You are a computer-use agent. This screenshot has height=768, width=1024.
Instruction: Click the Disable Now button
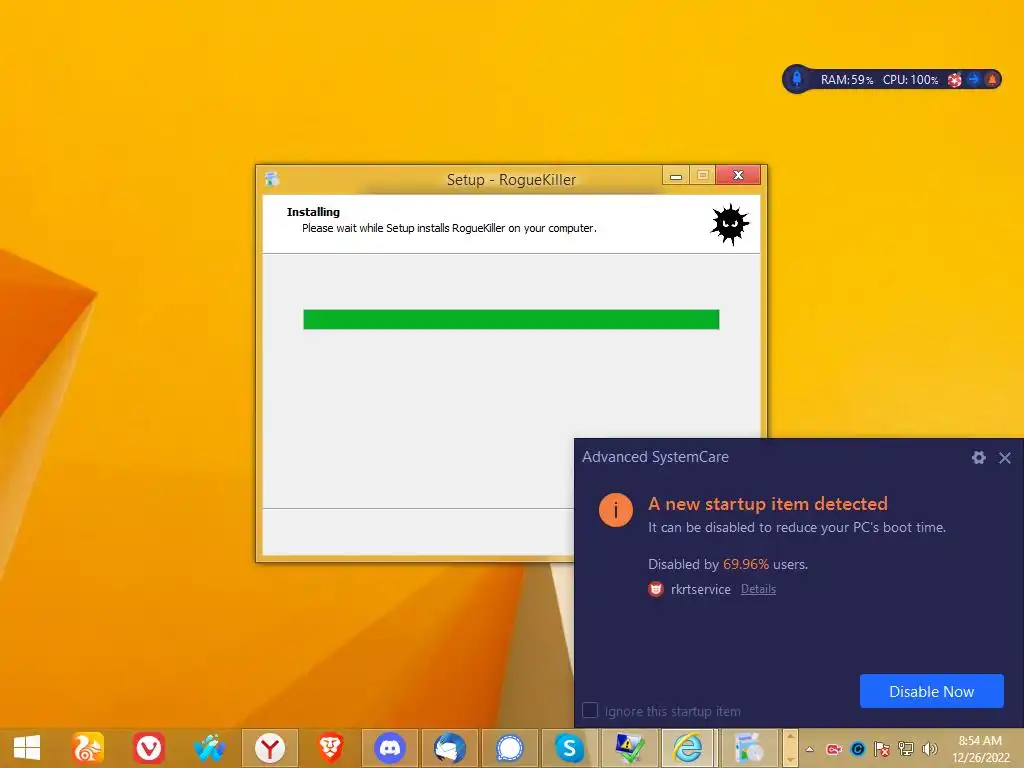(931, 691)
